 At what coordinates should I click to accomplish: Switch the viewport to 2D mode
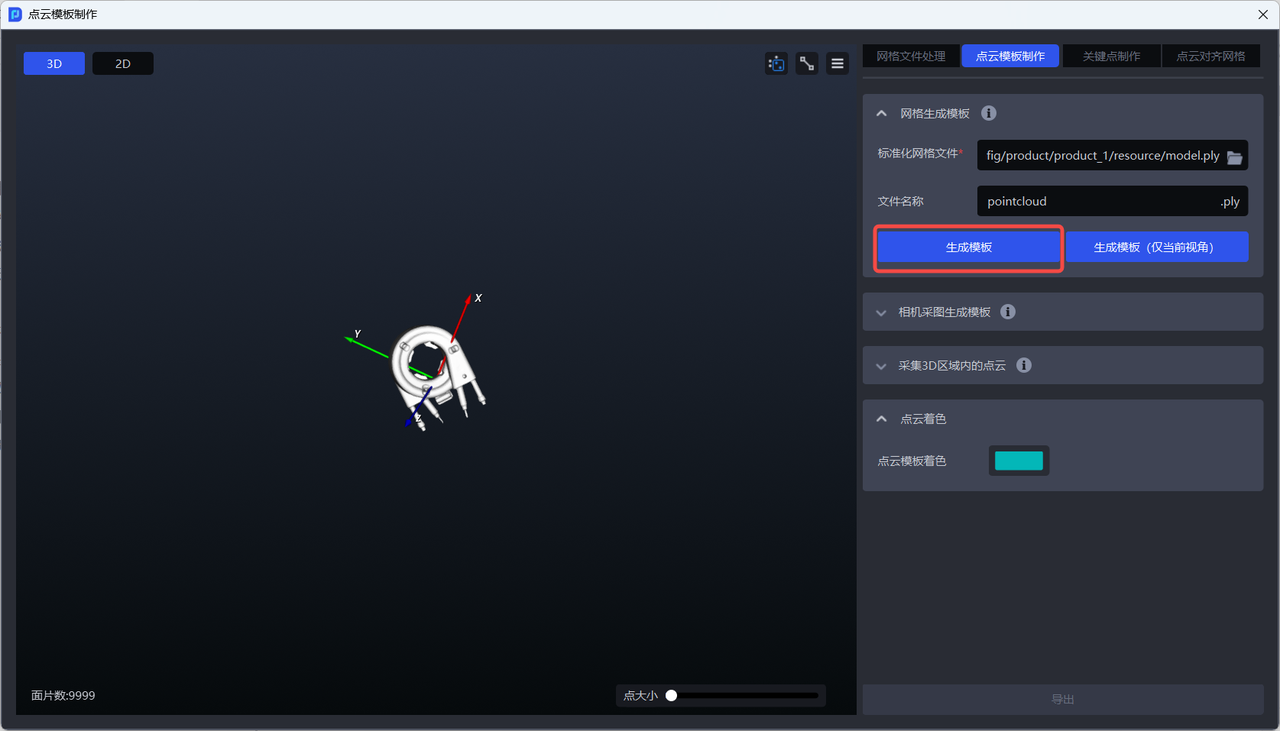123,64
